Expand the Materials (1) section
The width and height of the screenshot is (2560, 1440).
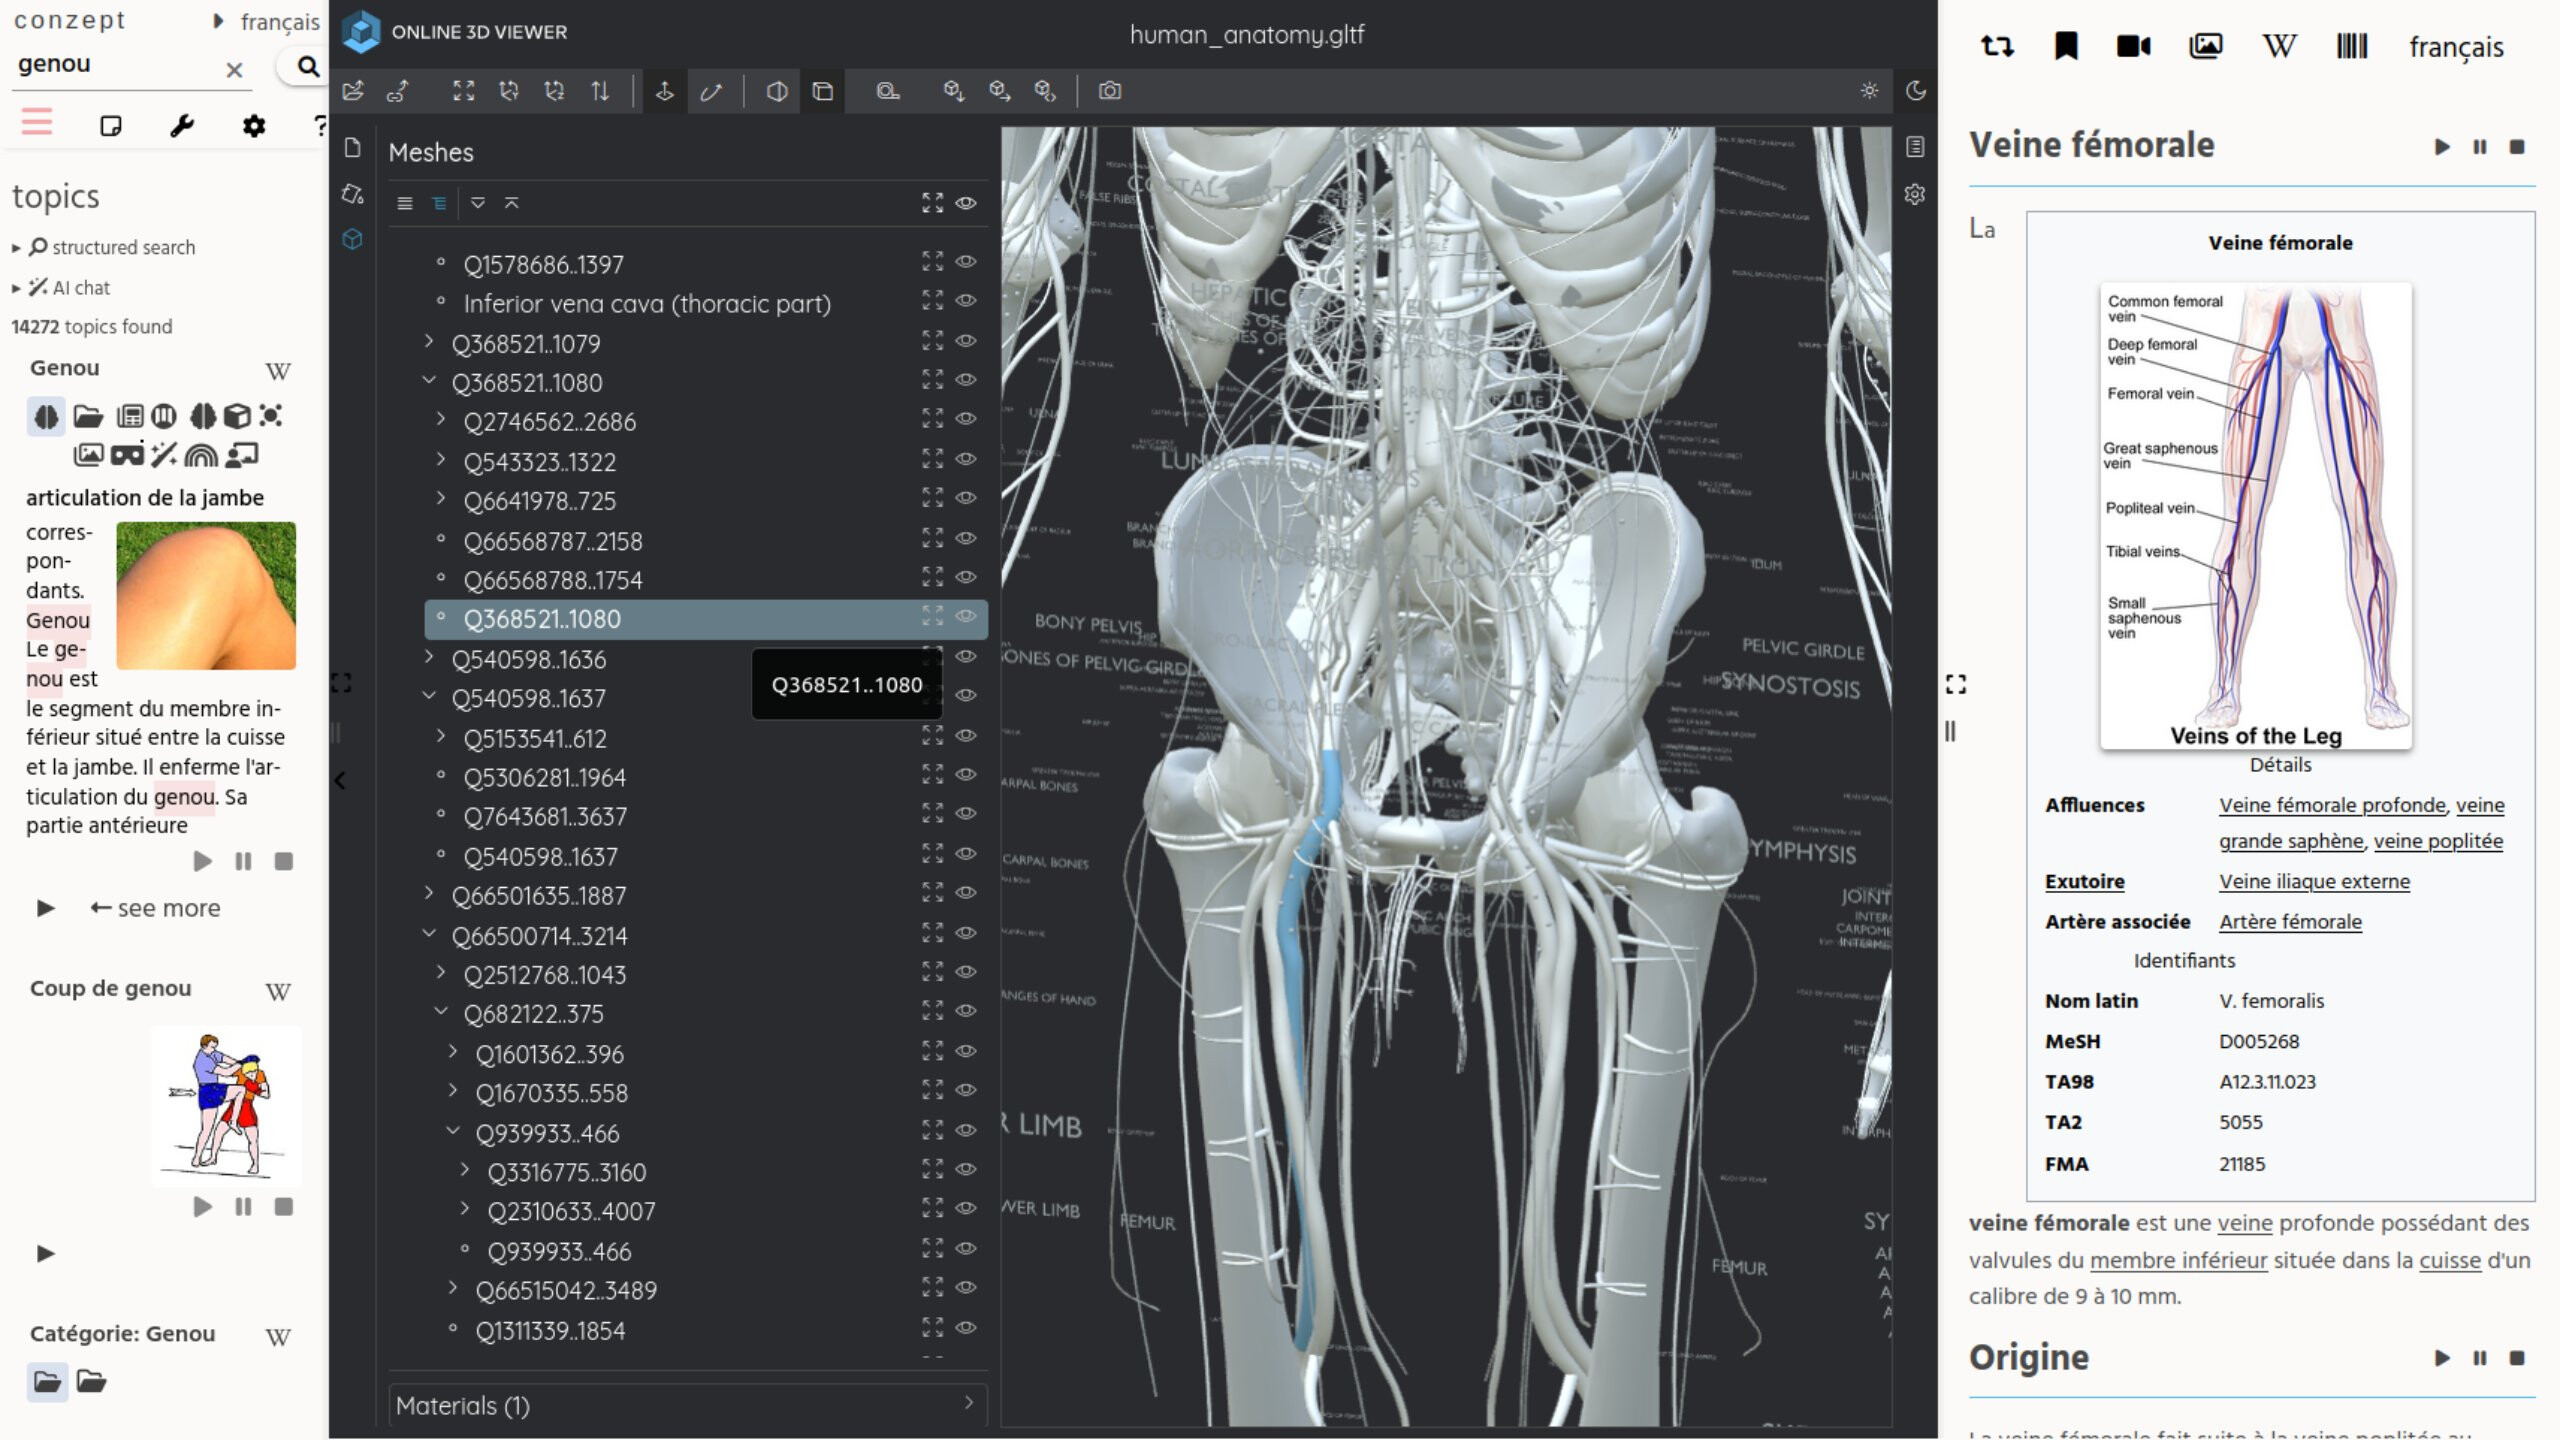(688, 1405)
